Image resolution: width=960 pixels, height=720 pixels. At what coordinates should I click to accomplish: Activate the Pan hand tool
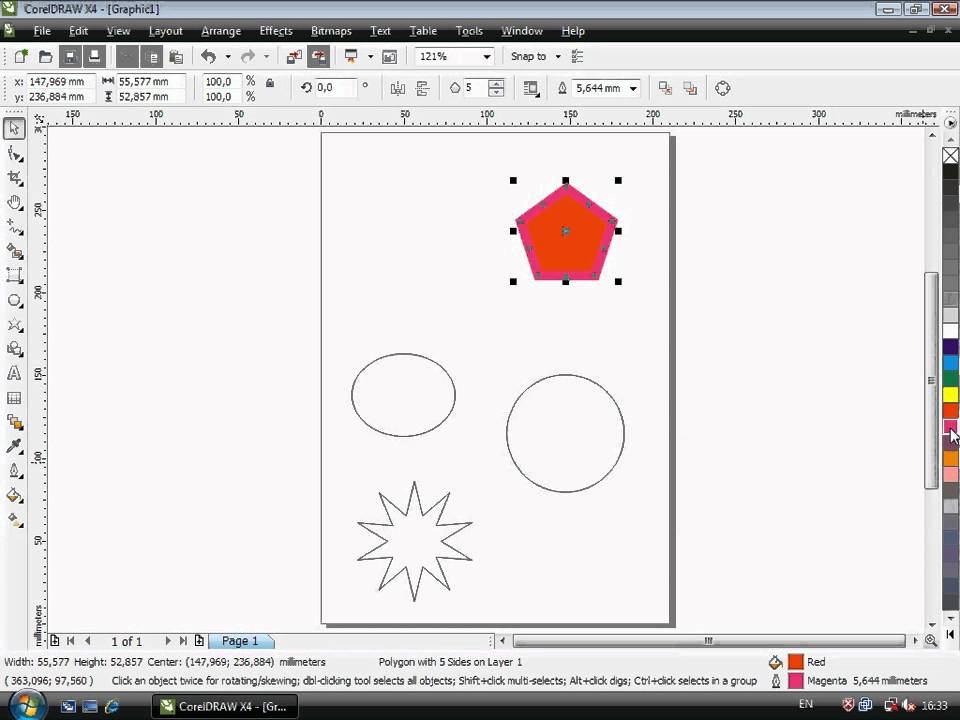[x=14, y=202]
